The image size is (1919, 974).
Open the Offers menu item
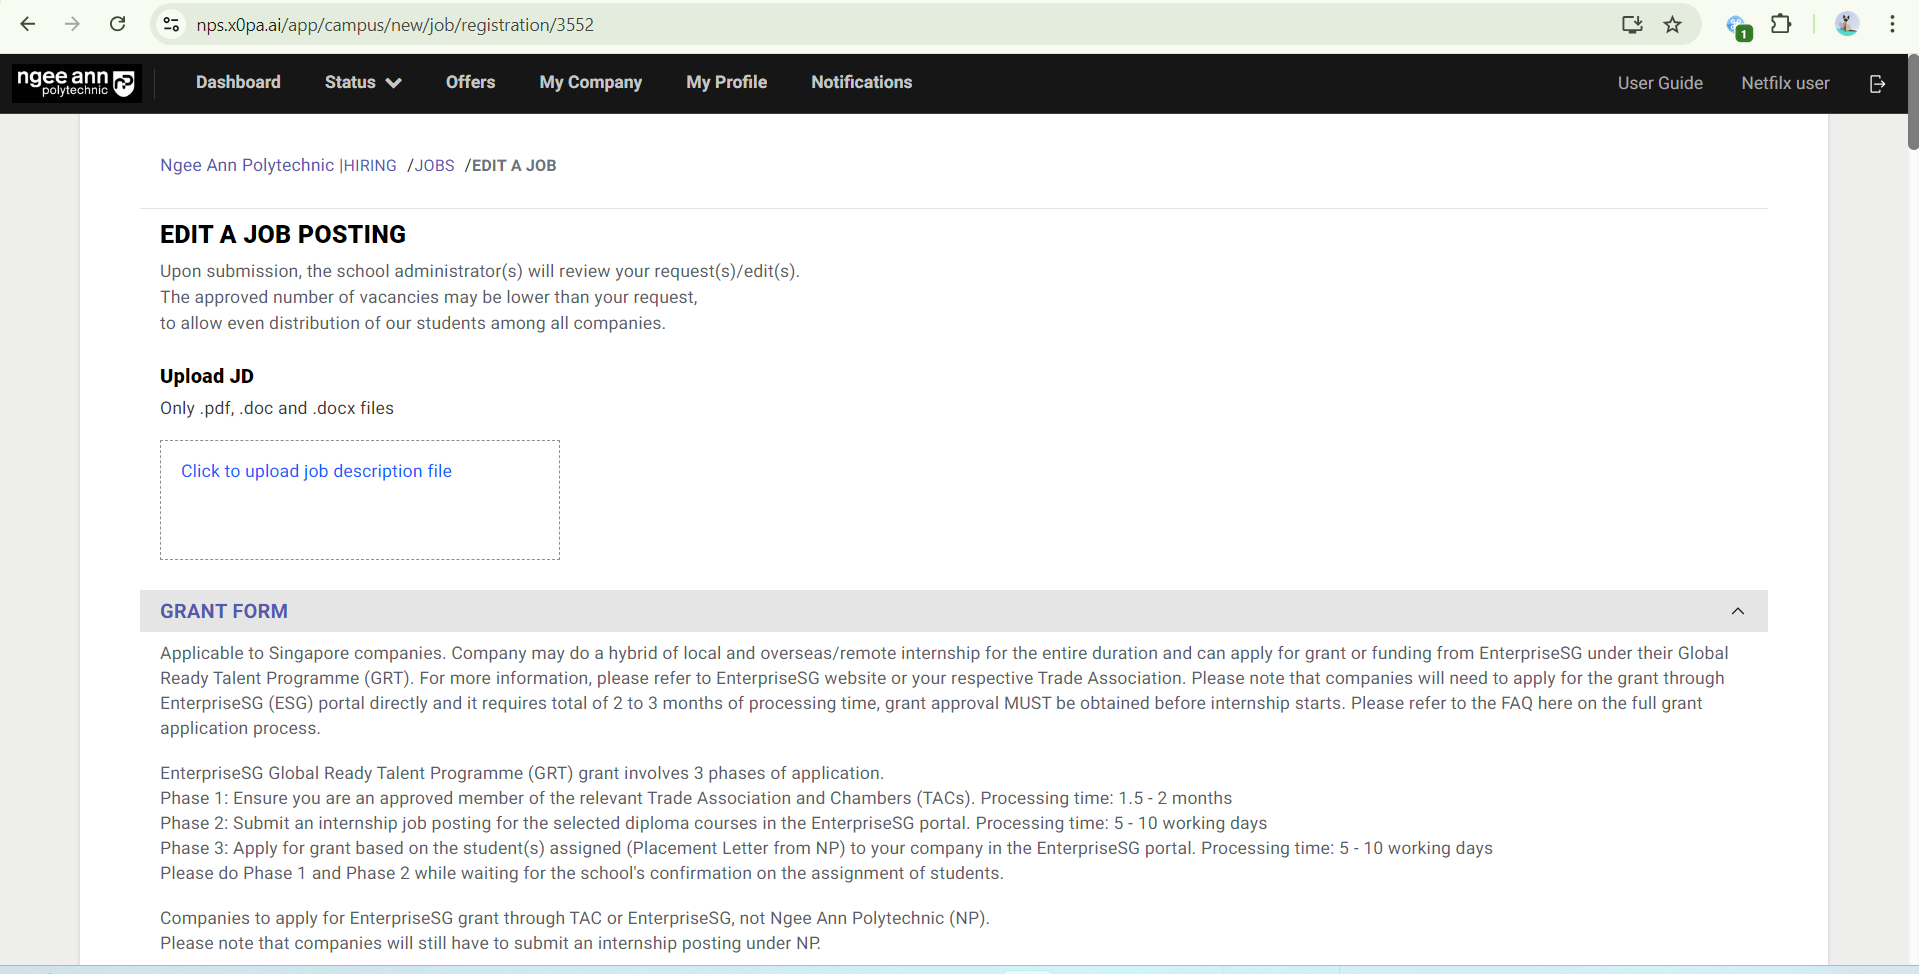(x=470, y=82)
